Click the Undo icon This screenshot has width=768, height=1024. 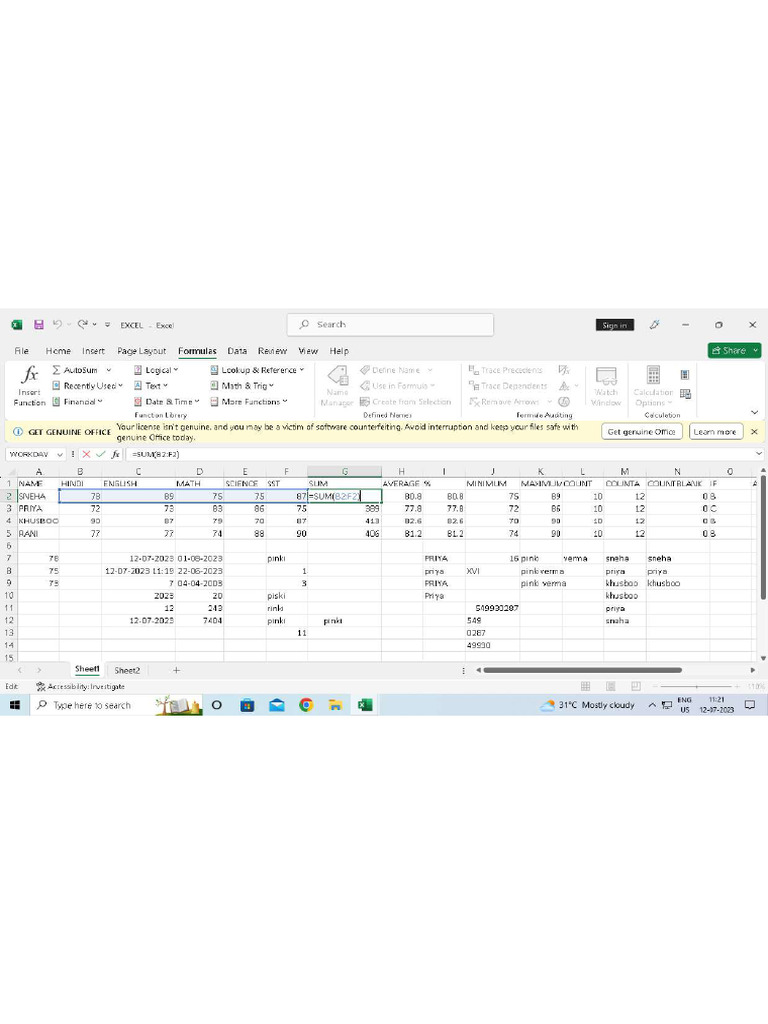pos(57,324)
